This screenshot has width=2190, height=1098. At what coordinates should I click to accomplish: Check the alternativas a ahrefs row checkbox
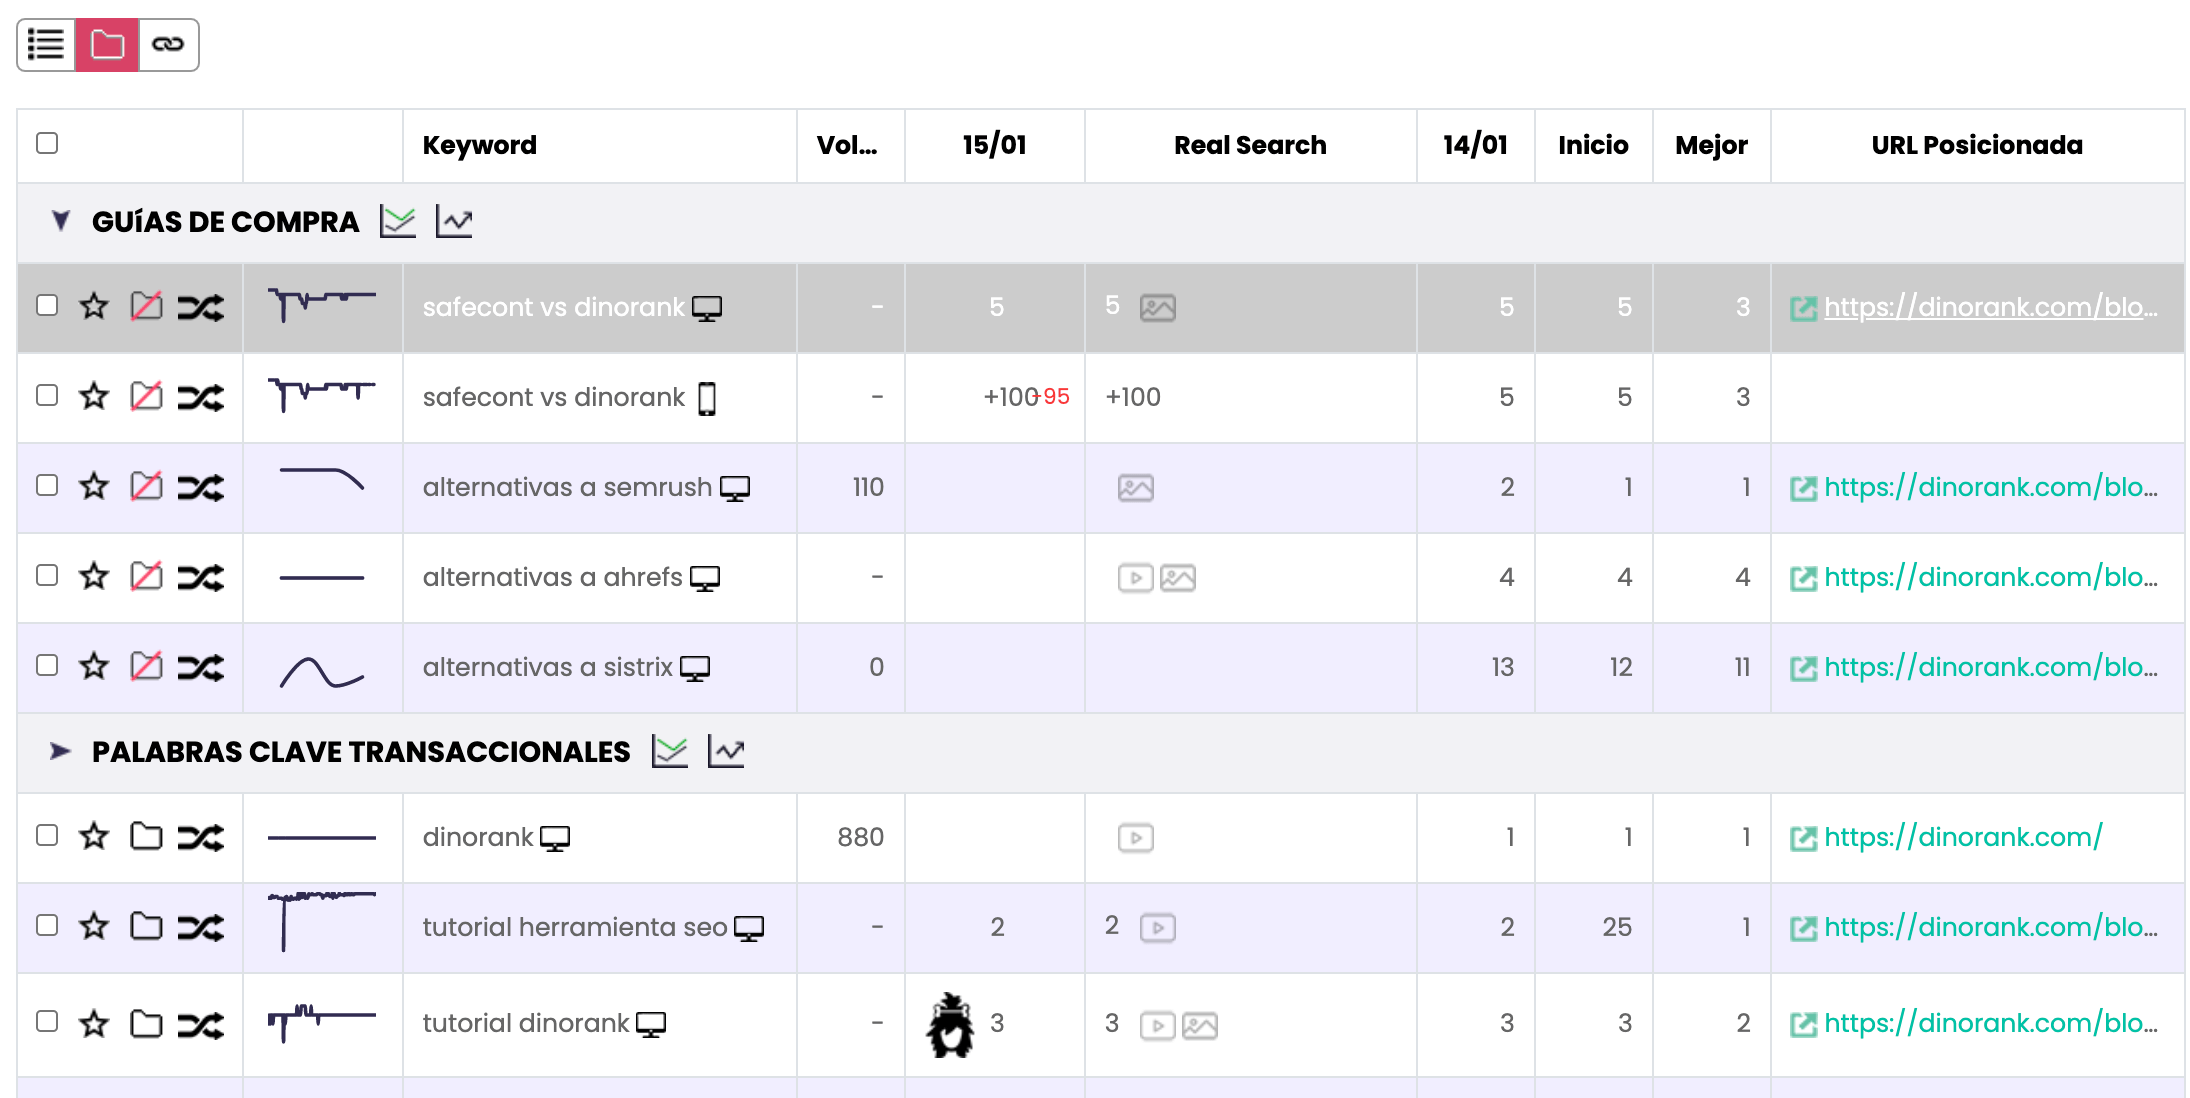47,575
